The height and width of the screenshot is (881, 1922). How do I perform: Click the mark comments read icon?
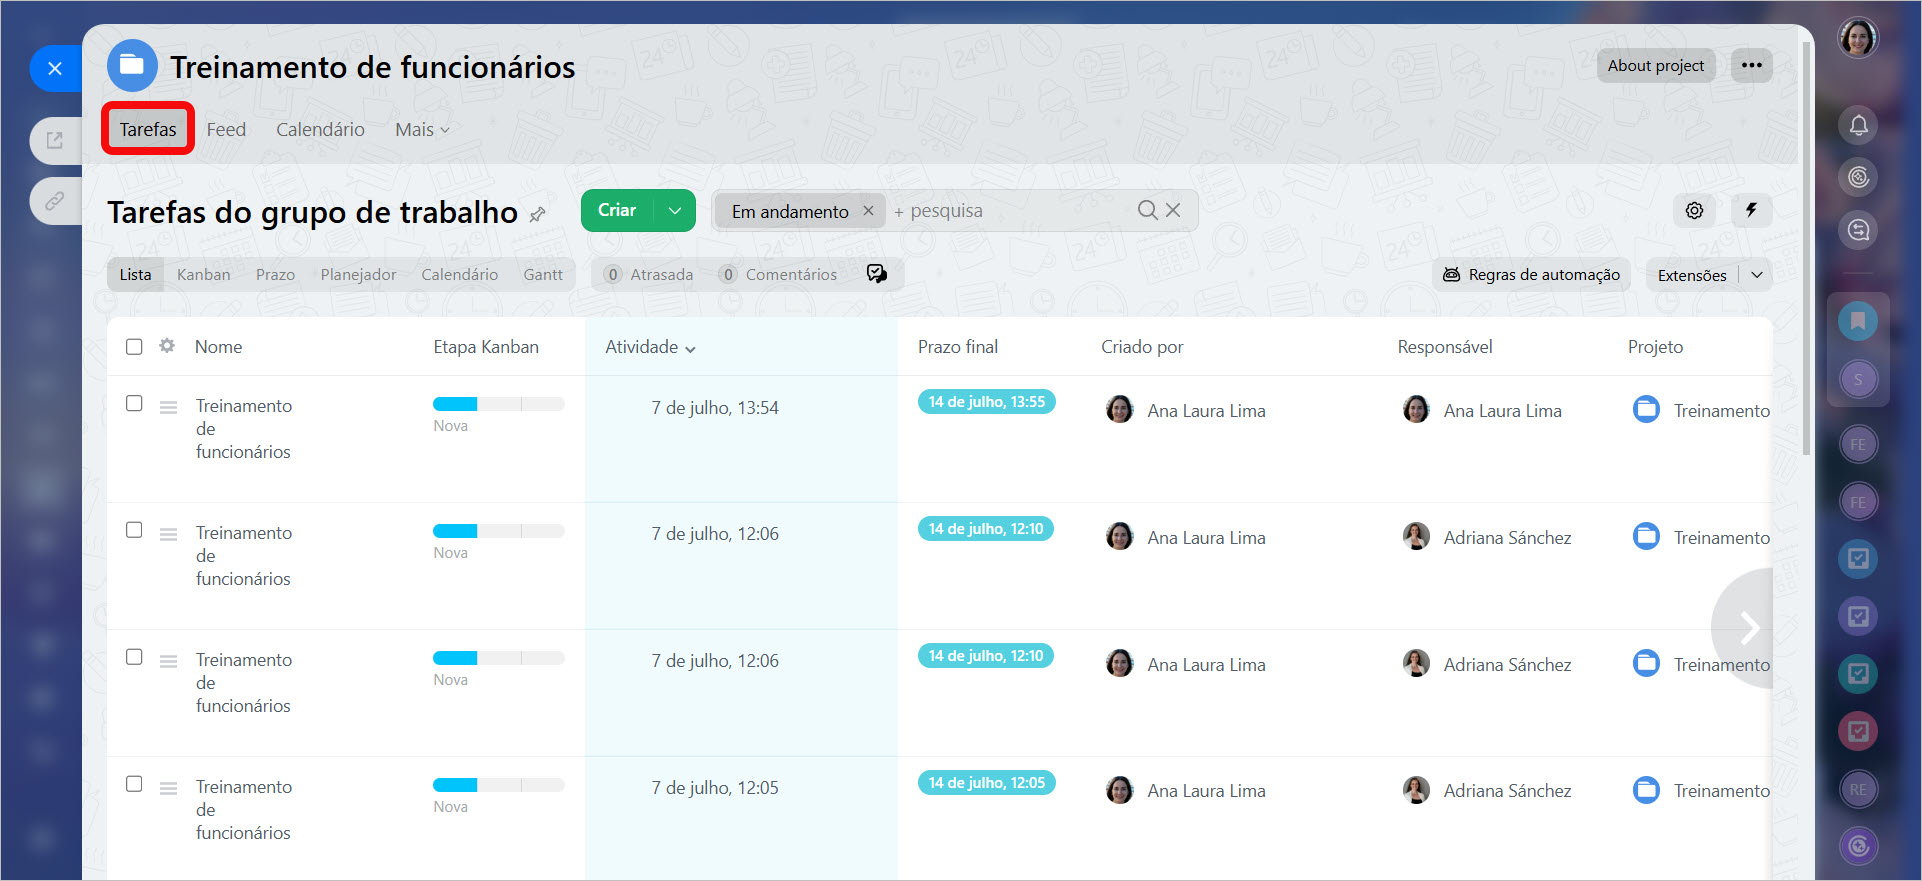tap(877, 274)
